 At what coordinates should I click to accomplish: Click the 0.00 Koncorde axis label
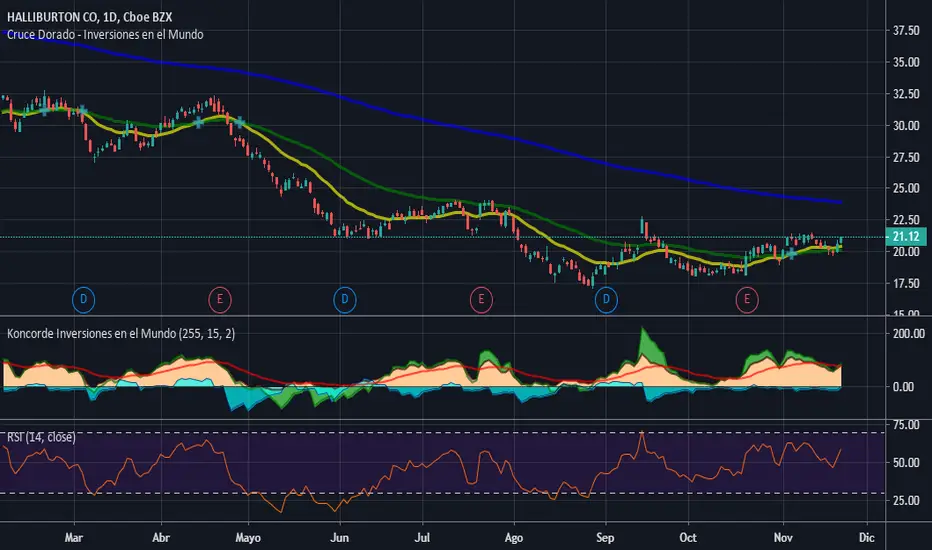click(x=903, y=386)
